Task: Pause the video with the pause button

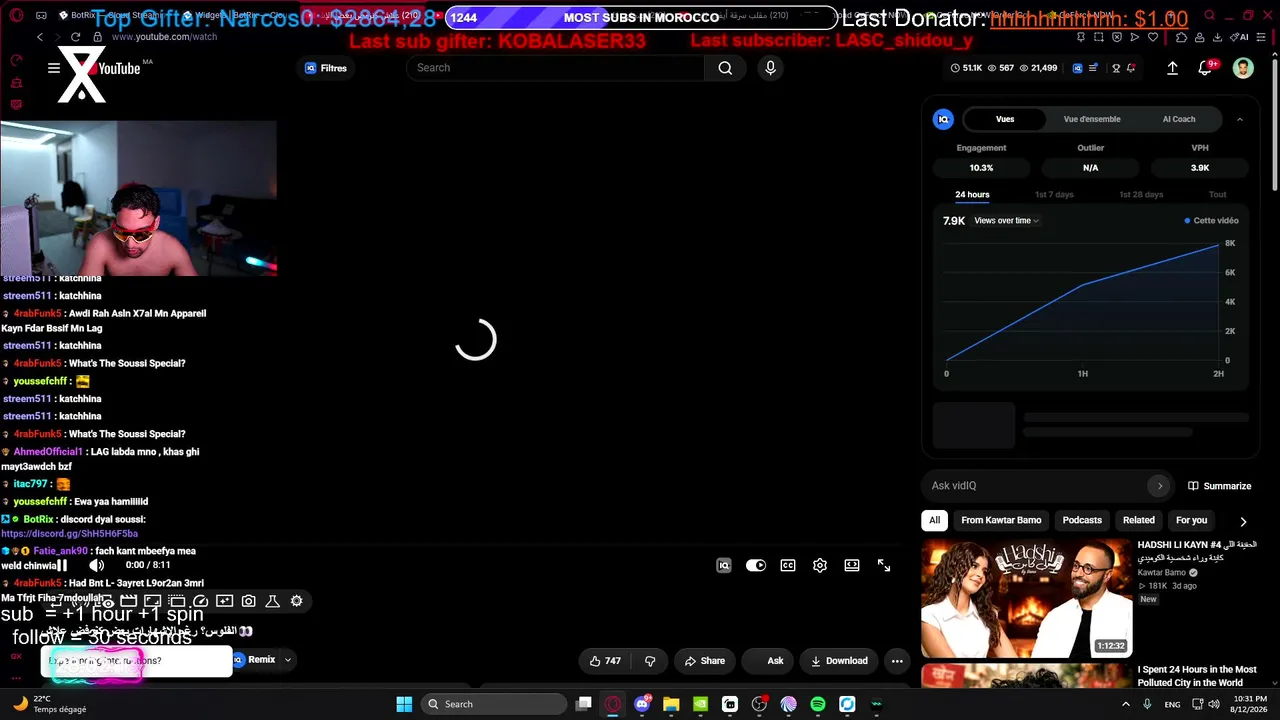Action: tap(62, 566)
